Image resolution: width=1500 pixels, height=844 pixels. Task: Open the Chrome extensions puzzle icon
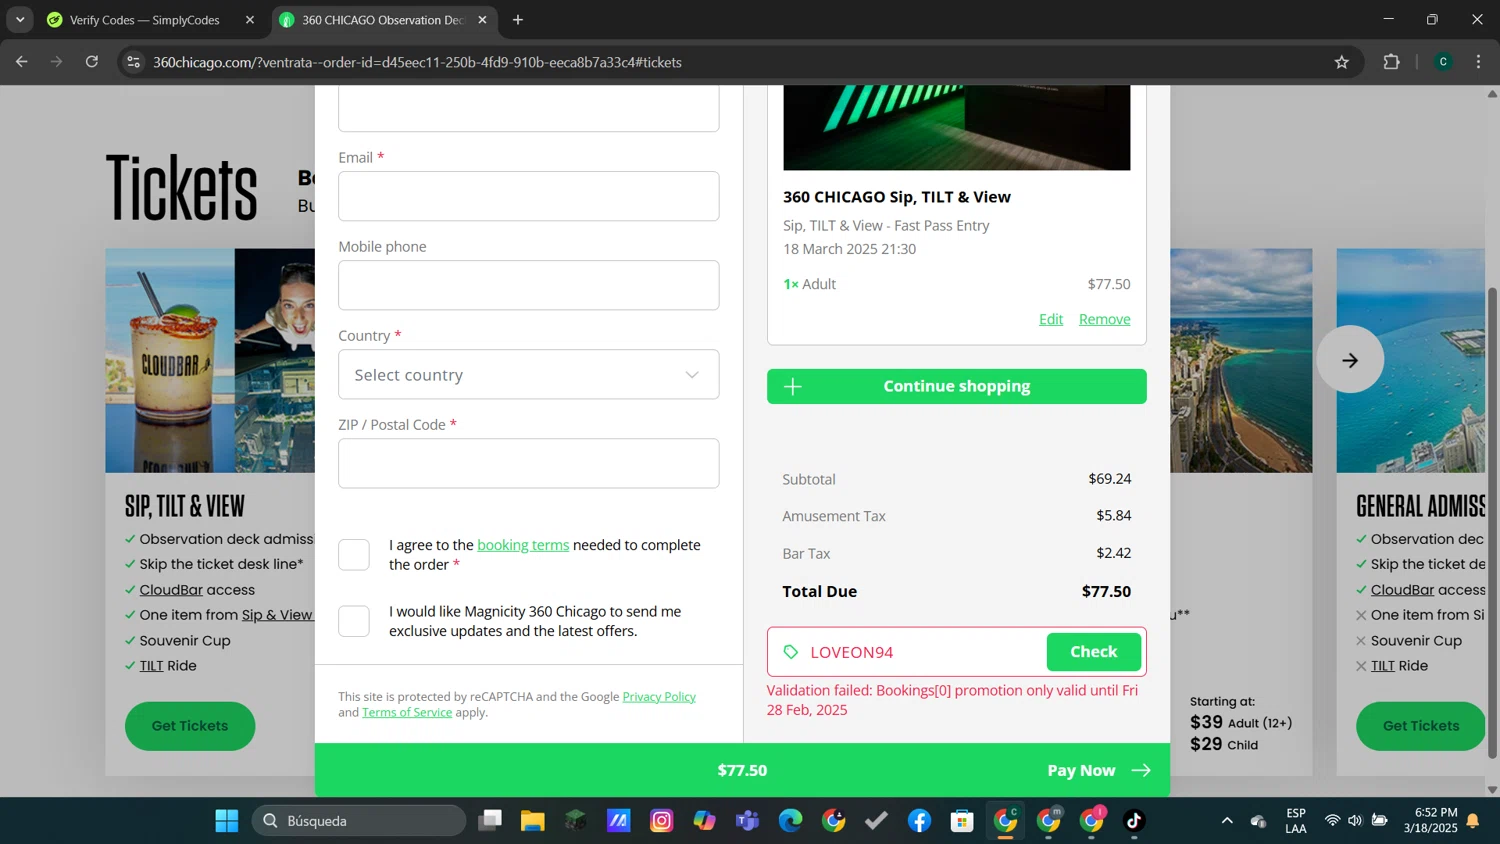point(1391,62)
